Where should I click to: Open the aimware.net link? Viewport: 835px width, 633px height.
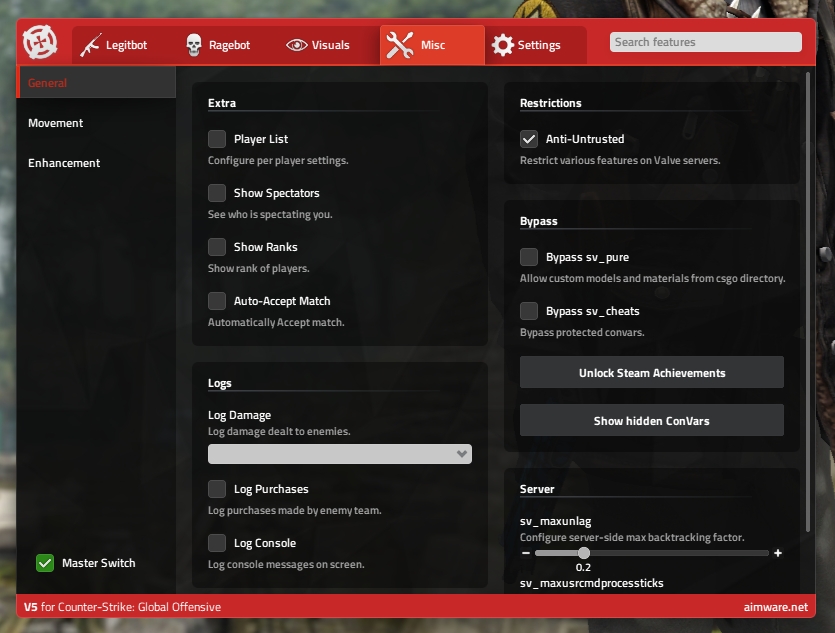[x=777, y=607]
